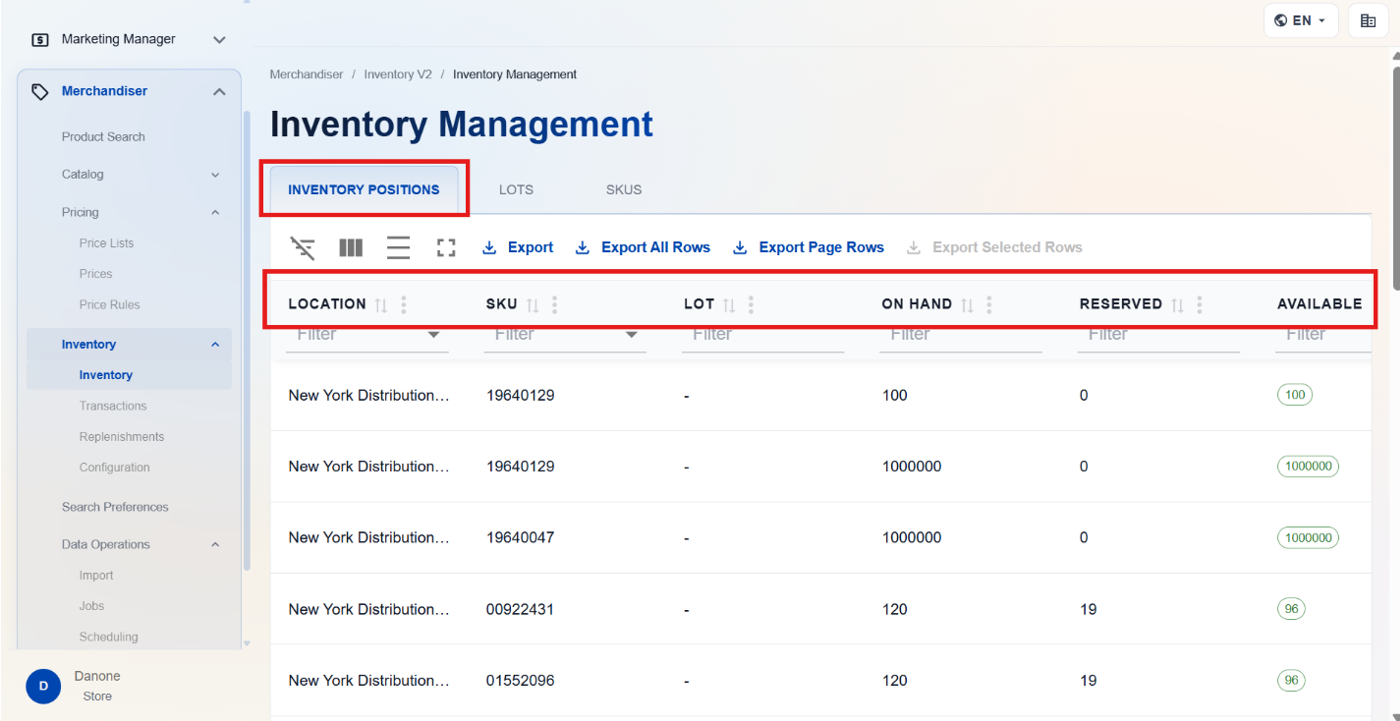Open Transactions under Inventory
The height and width of the screenshot is (721, 1400).
tap(113, 406)
